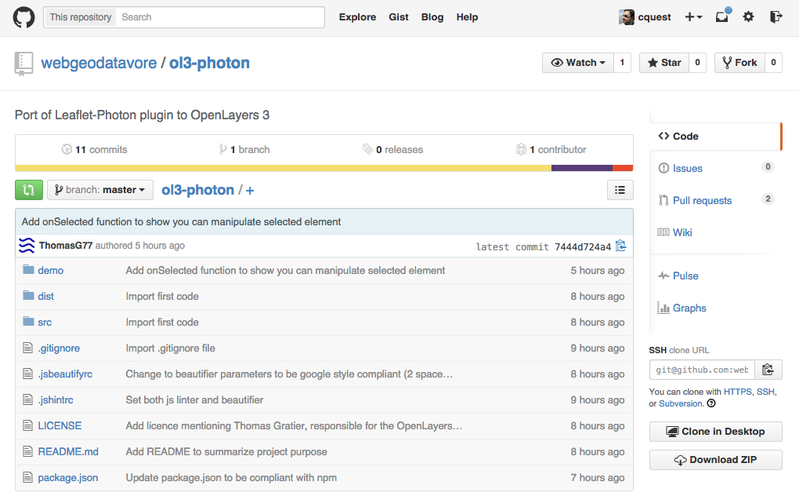Open the webgeodatavore owner link
The height and width of the screenshot is (496, 799).
point(99,63)
